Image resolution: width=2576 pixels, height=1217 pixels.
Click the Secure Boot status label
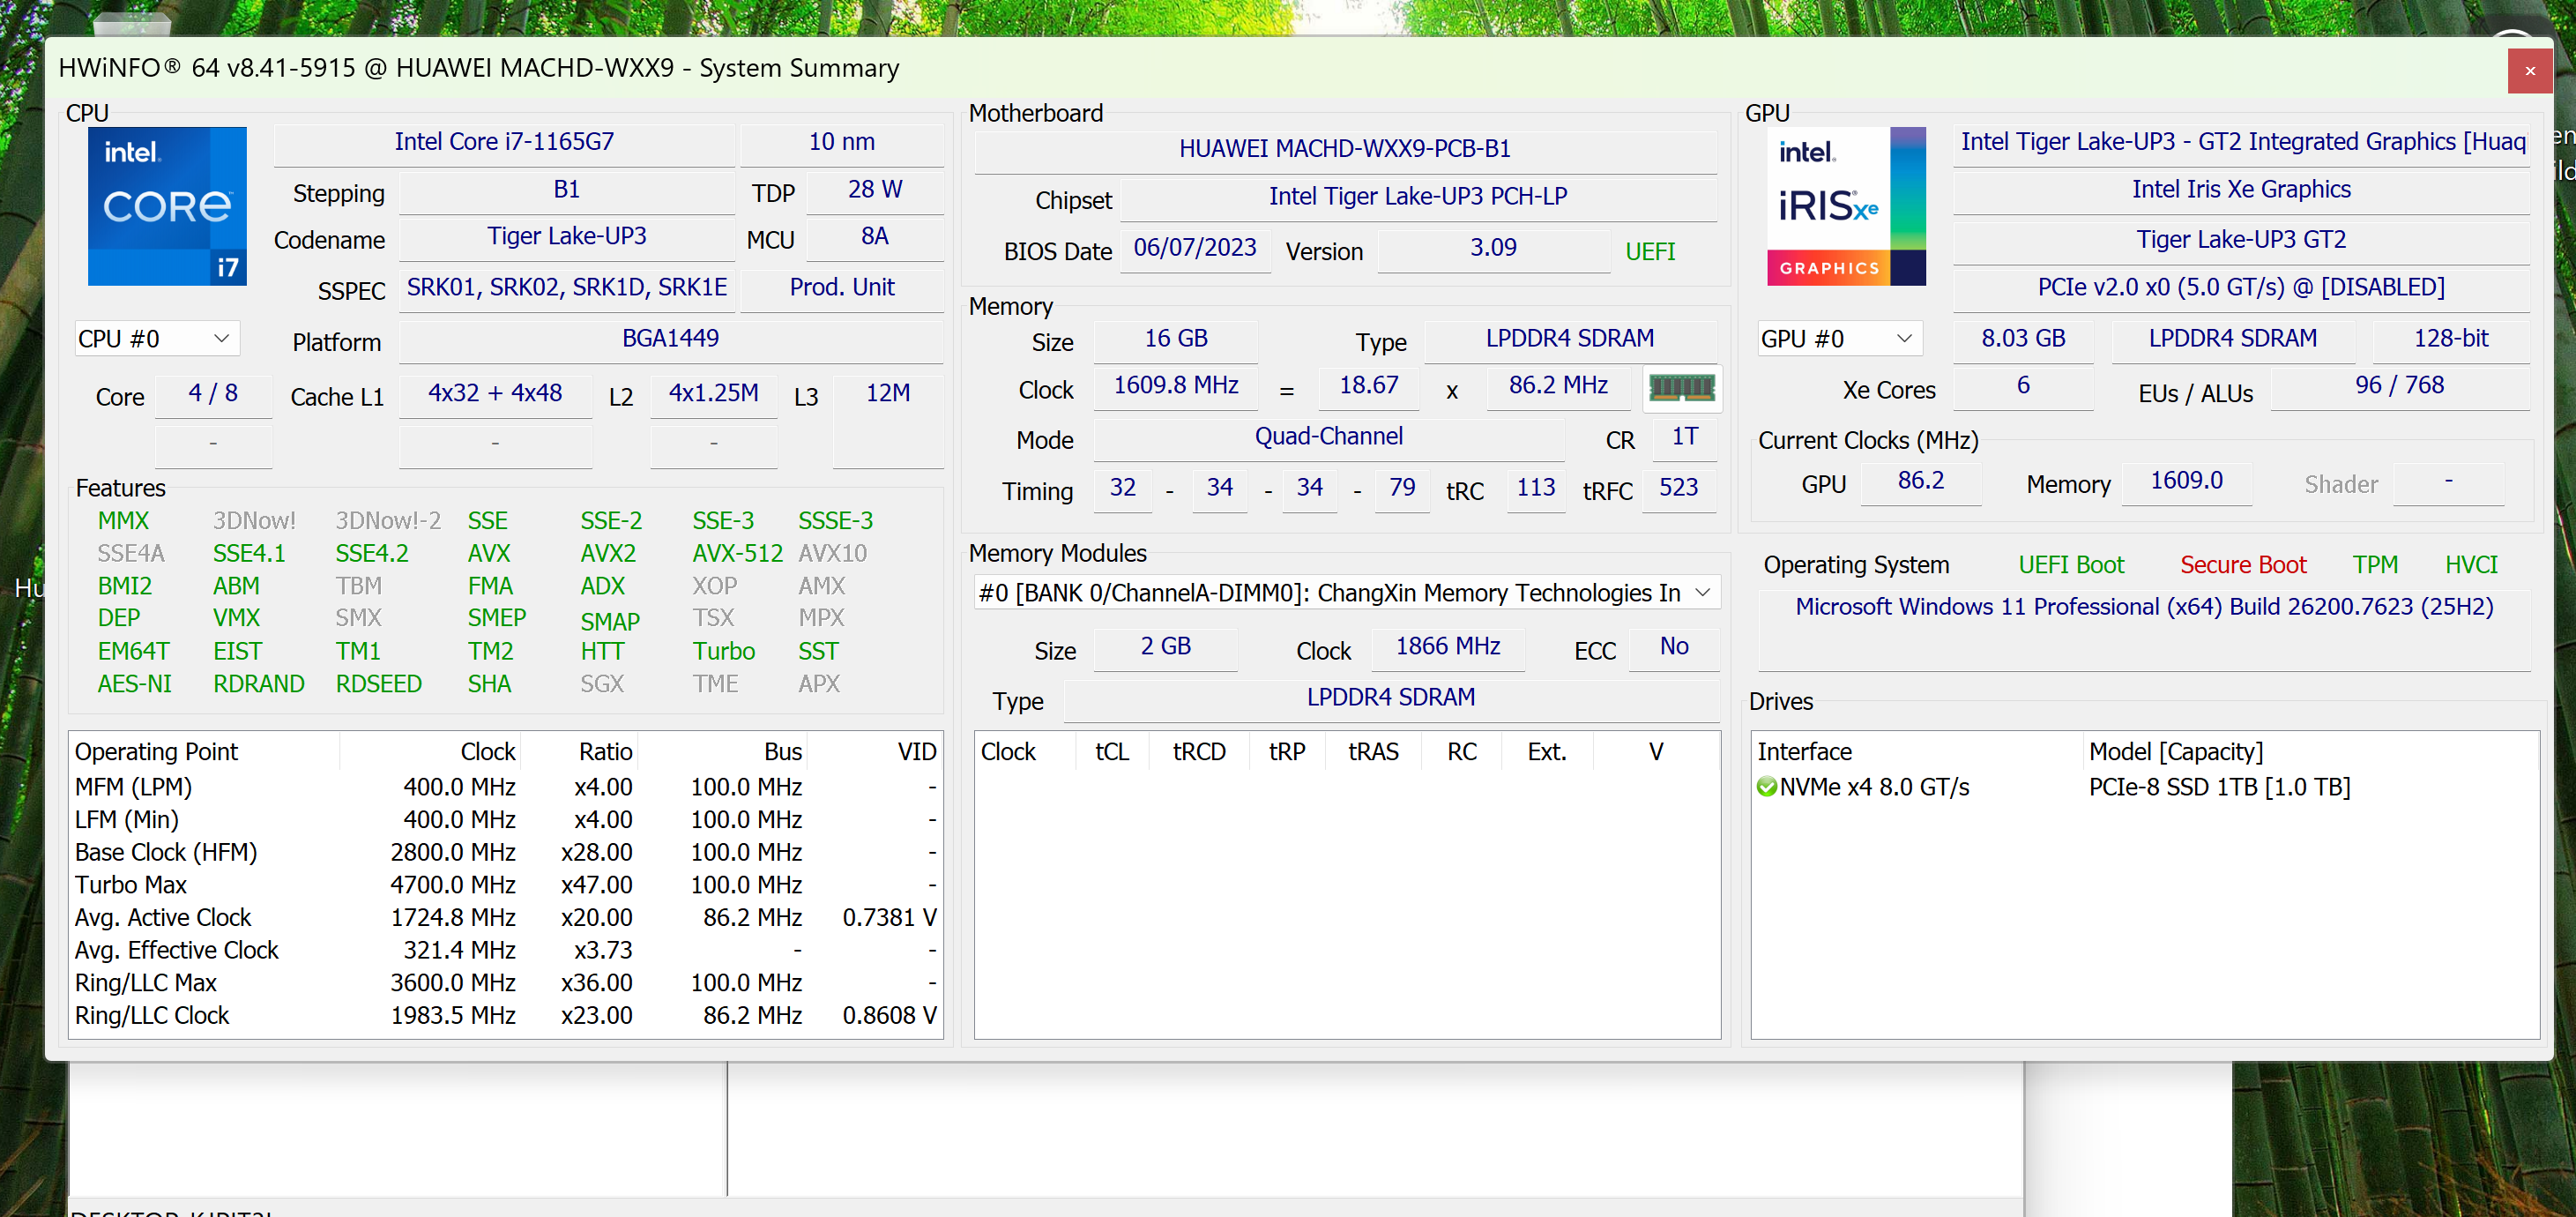[x=2243, y=565]
